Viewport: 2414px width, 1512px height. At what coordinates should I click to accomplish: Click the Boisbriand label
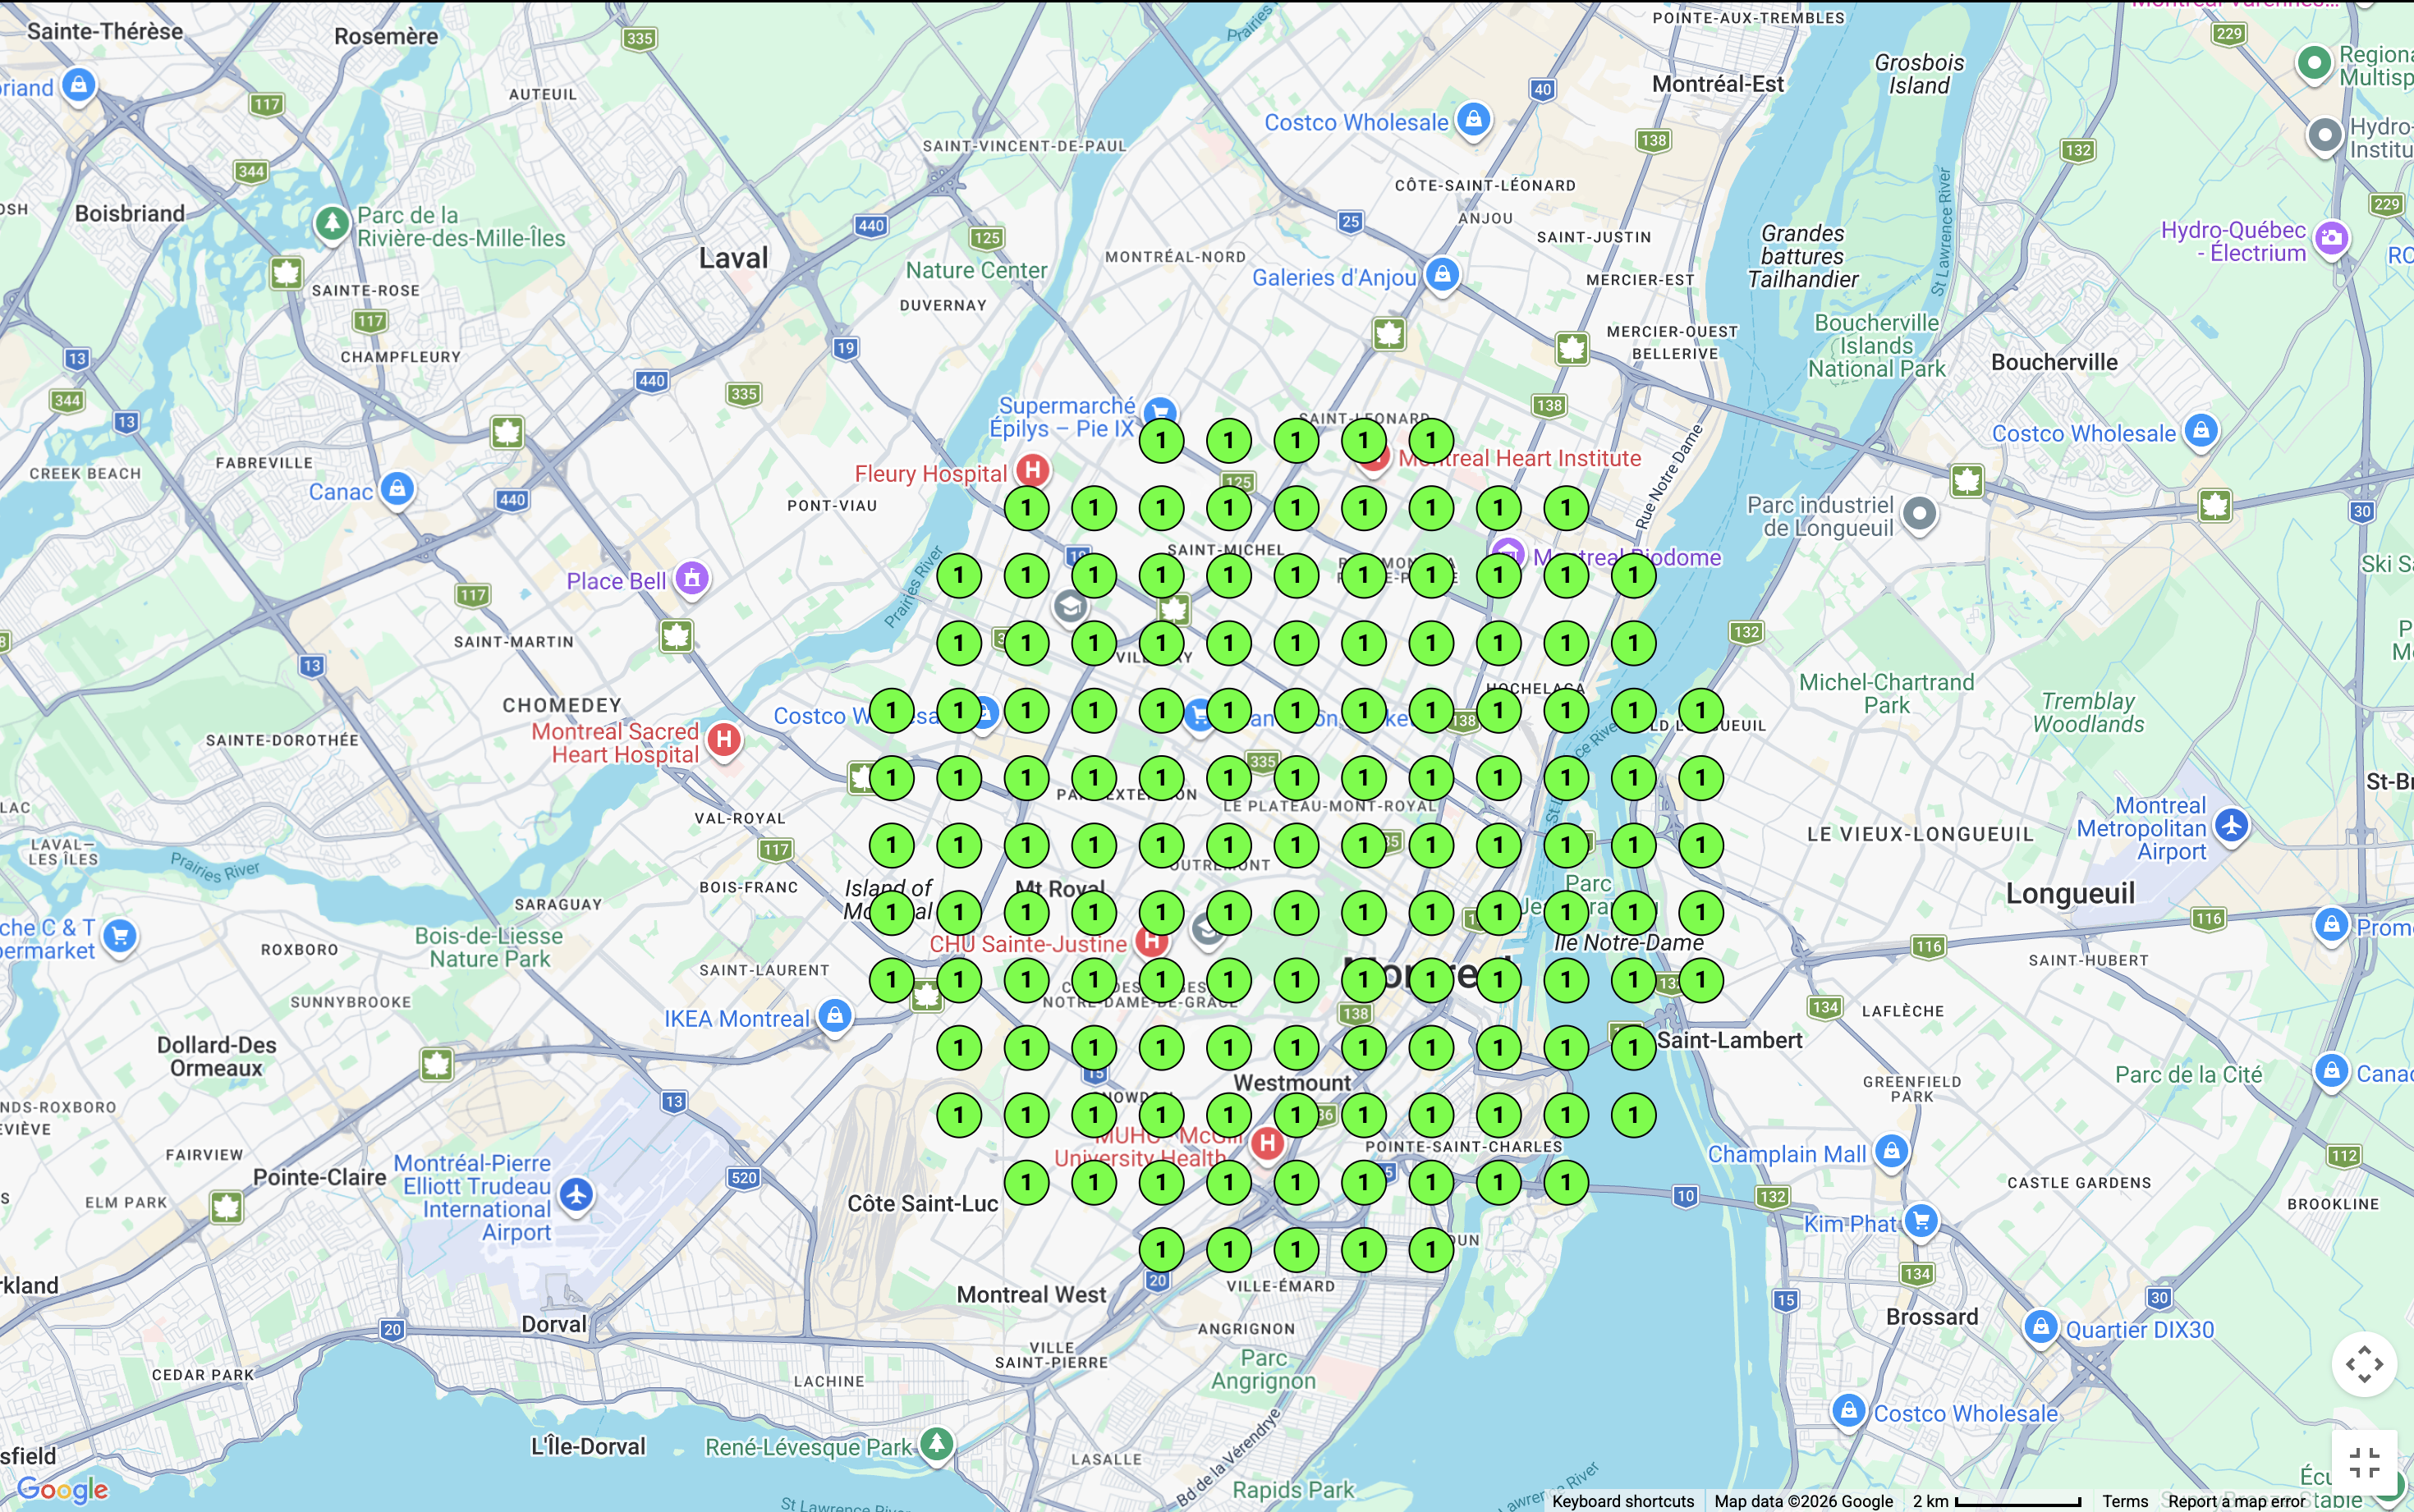click(x=130, y=213)
